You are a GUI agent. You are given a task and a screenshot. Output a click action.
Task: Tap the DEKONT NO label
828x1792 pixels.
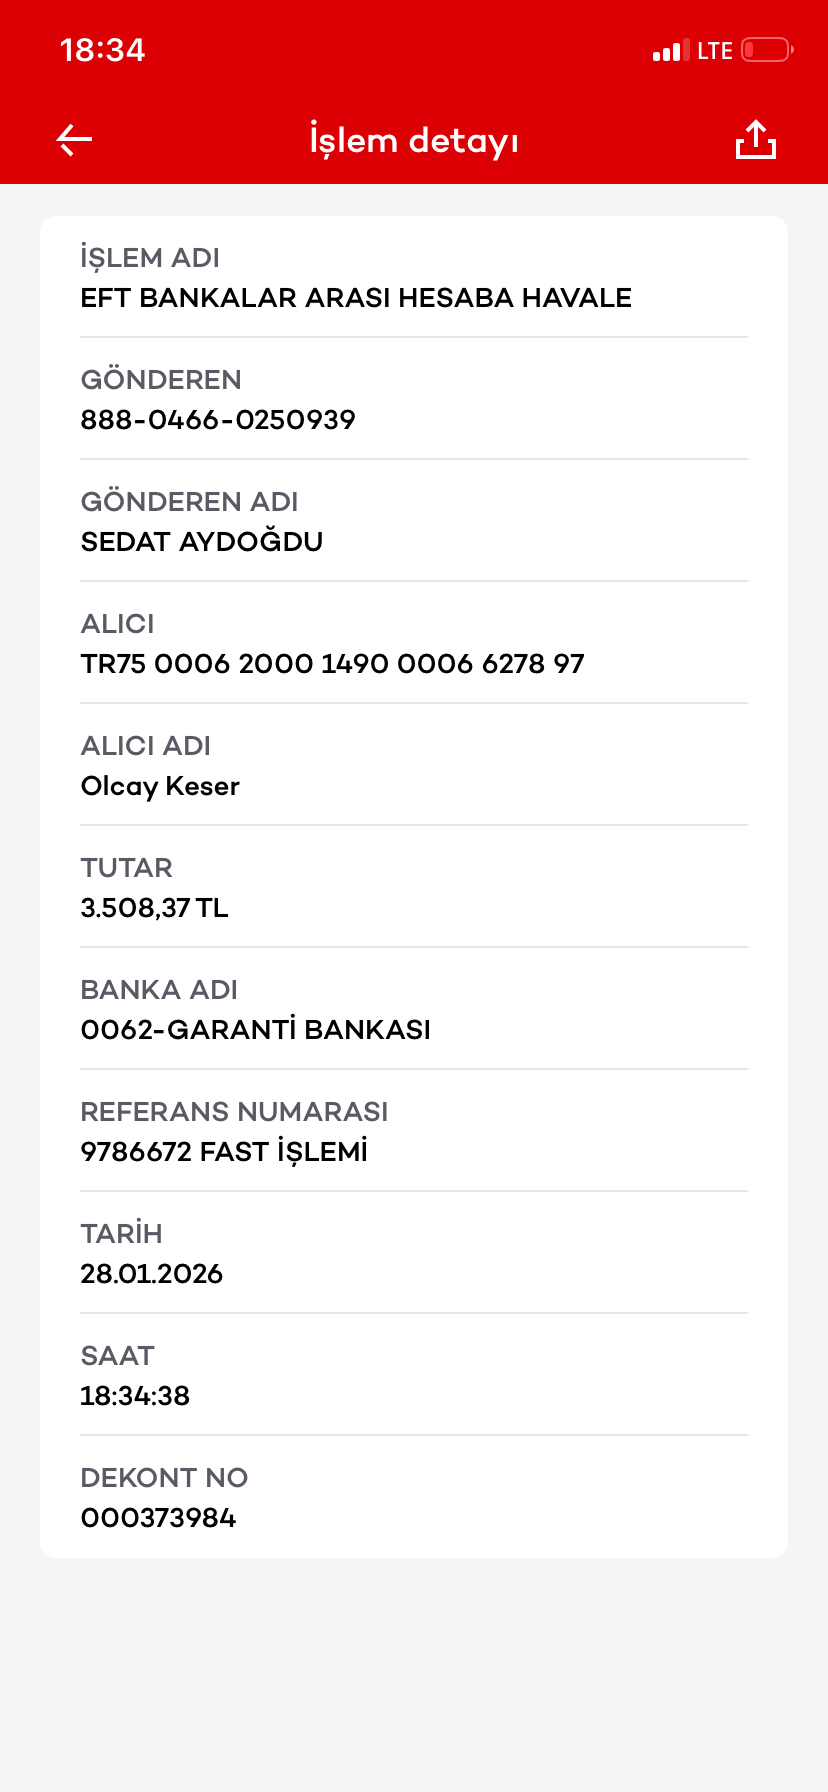pyautogui.click(x=164, y=1478)
